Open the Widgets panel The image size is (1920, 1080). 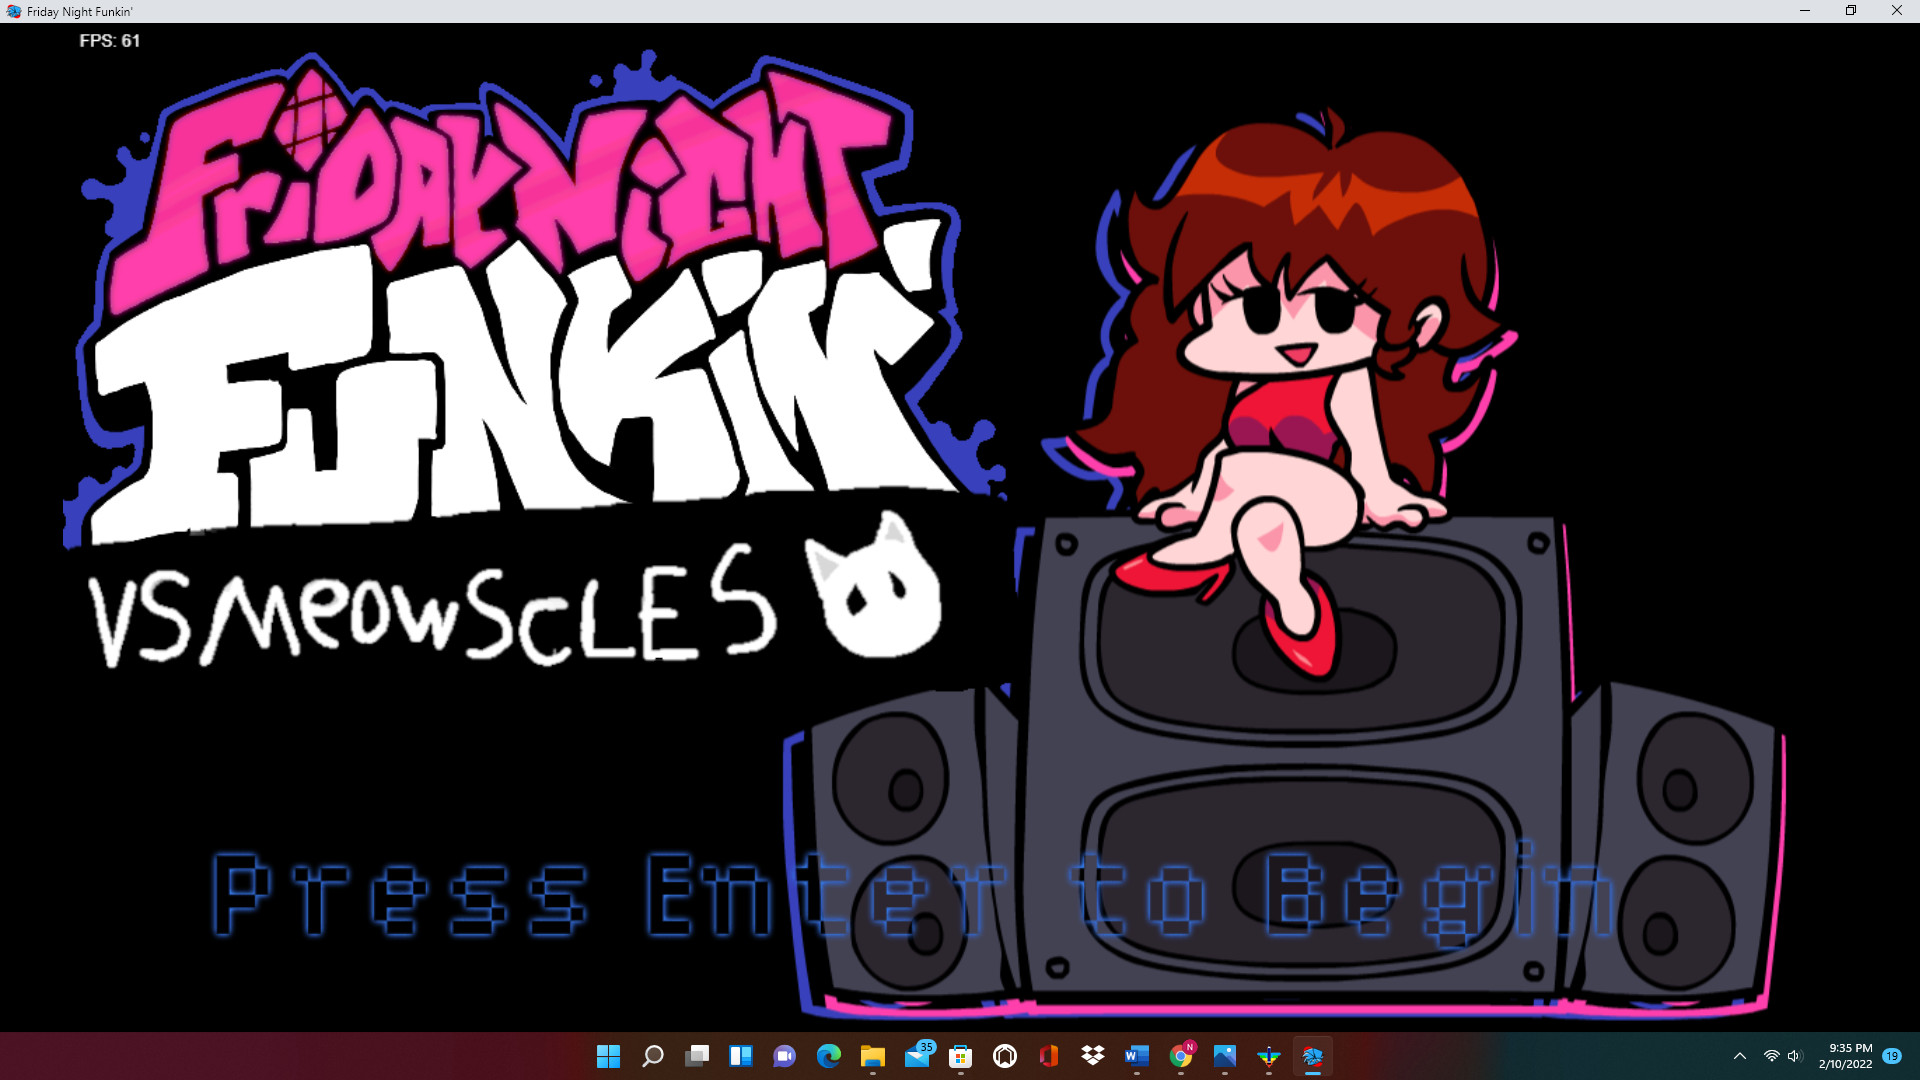pyautogui.click(x=741, y=1056)
